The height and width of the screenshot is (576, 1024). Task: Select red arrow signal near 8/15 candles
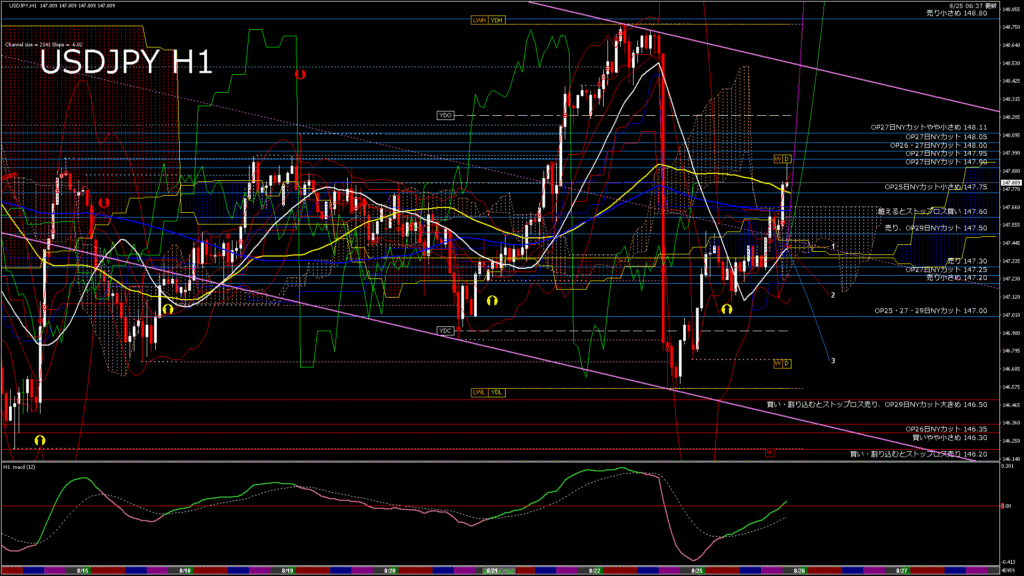(x=103, y=202)
